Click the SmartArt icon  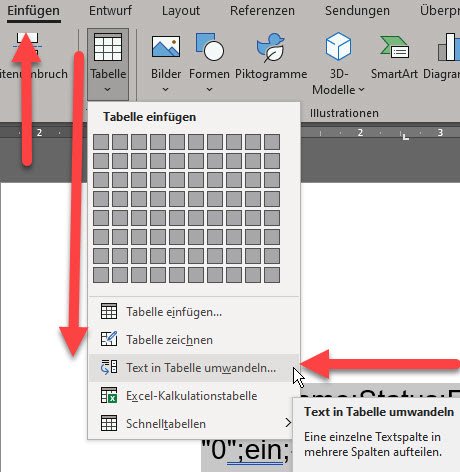[x=394, y=47]
